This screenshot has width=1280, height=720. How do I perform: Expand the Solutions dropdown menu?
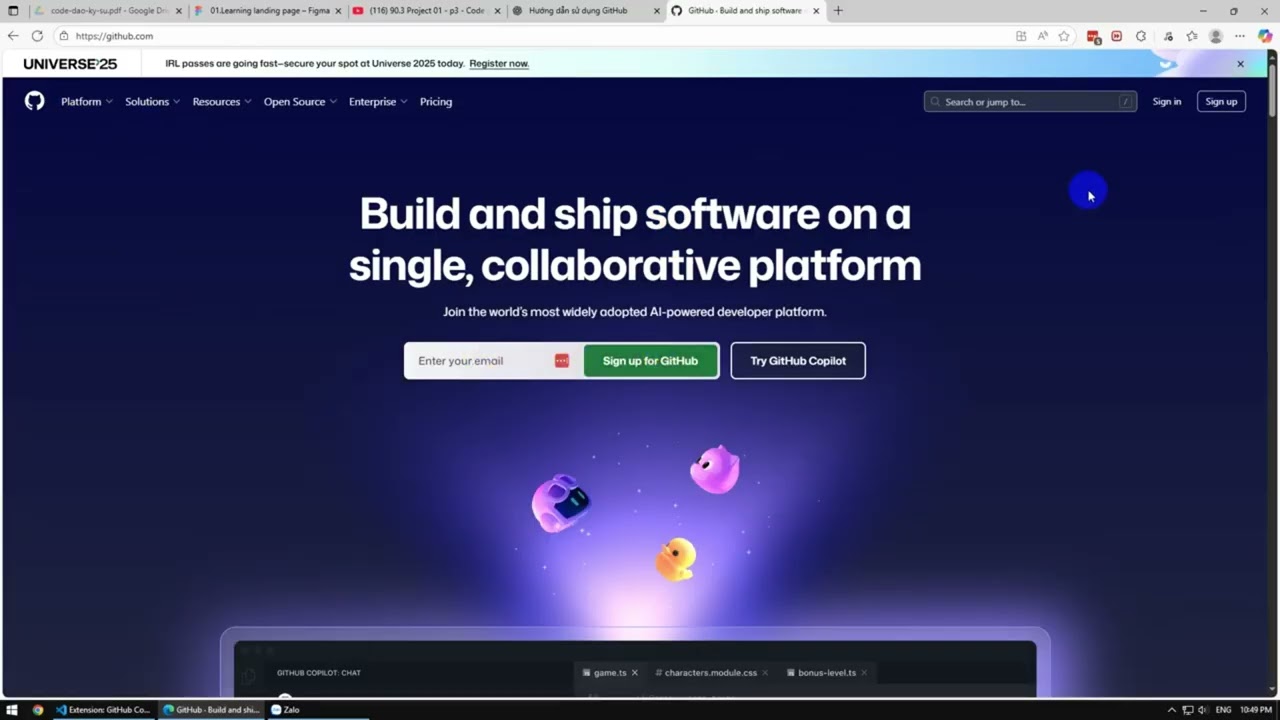pyautogui.click(x=152, y=102)
